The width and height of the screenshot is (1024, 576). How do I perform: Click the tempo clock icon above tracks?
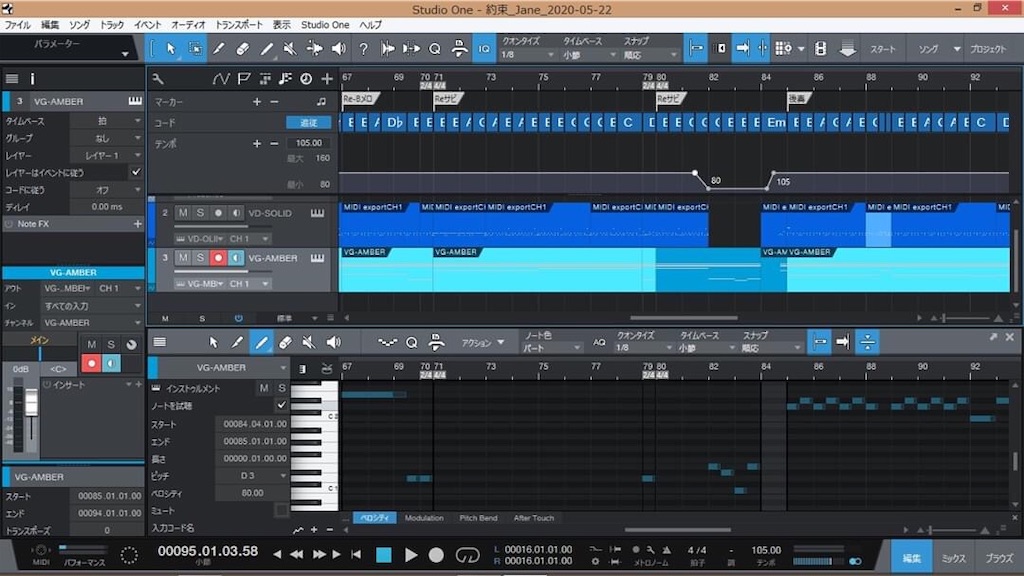(x=306, y=79)
